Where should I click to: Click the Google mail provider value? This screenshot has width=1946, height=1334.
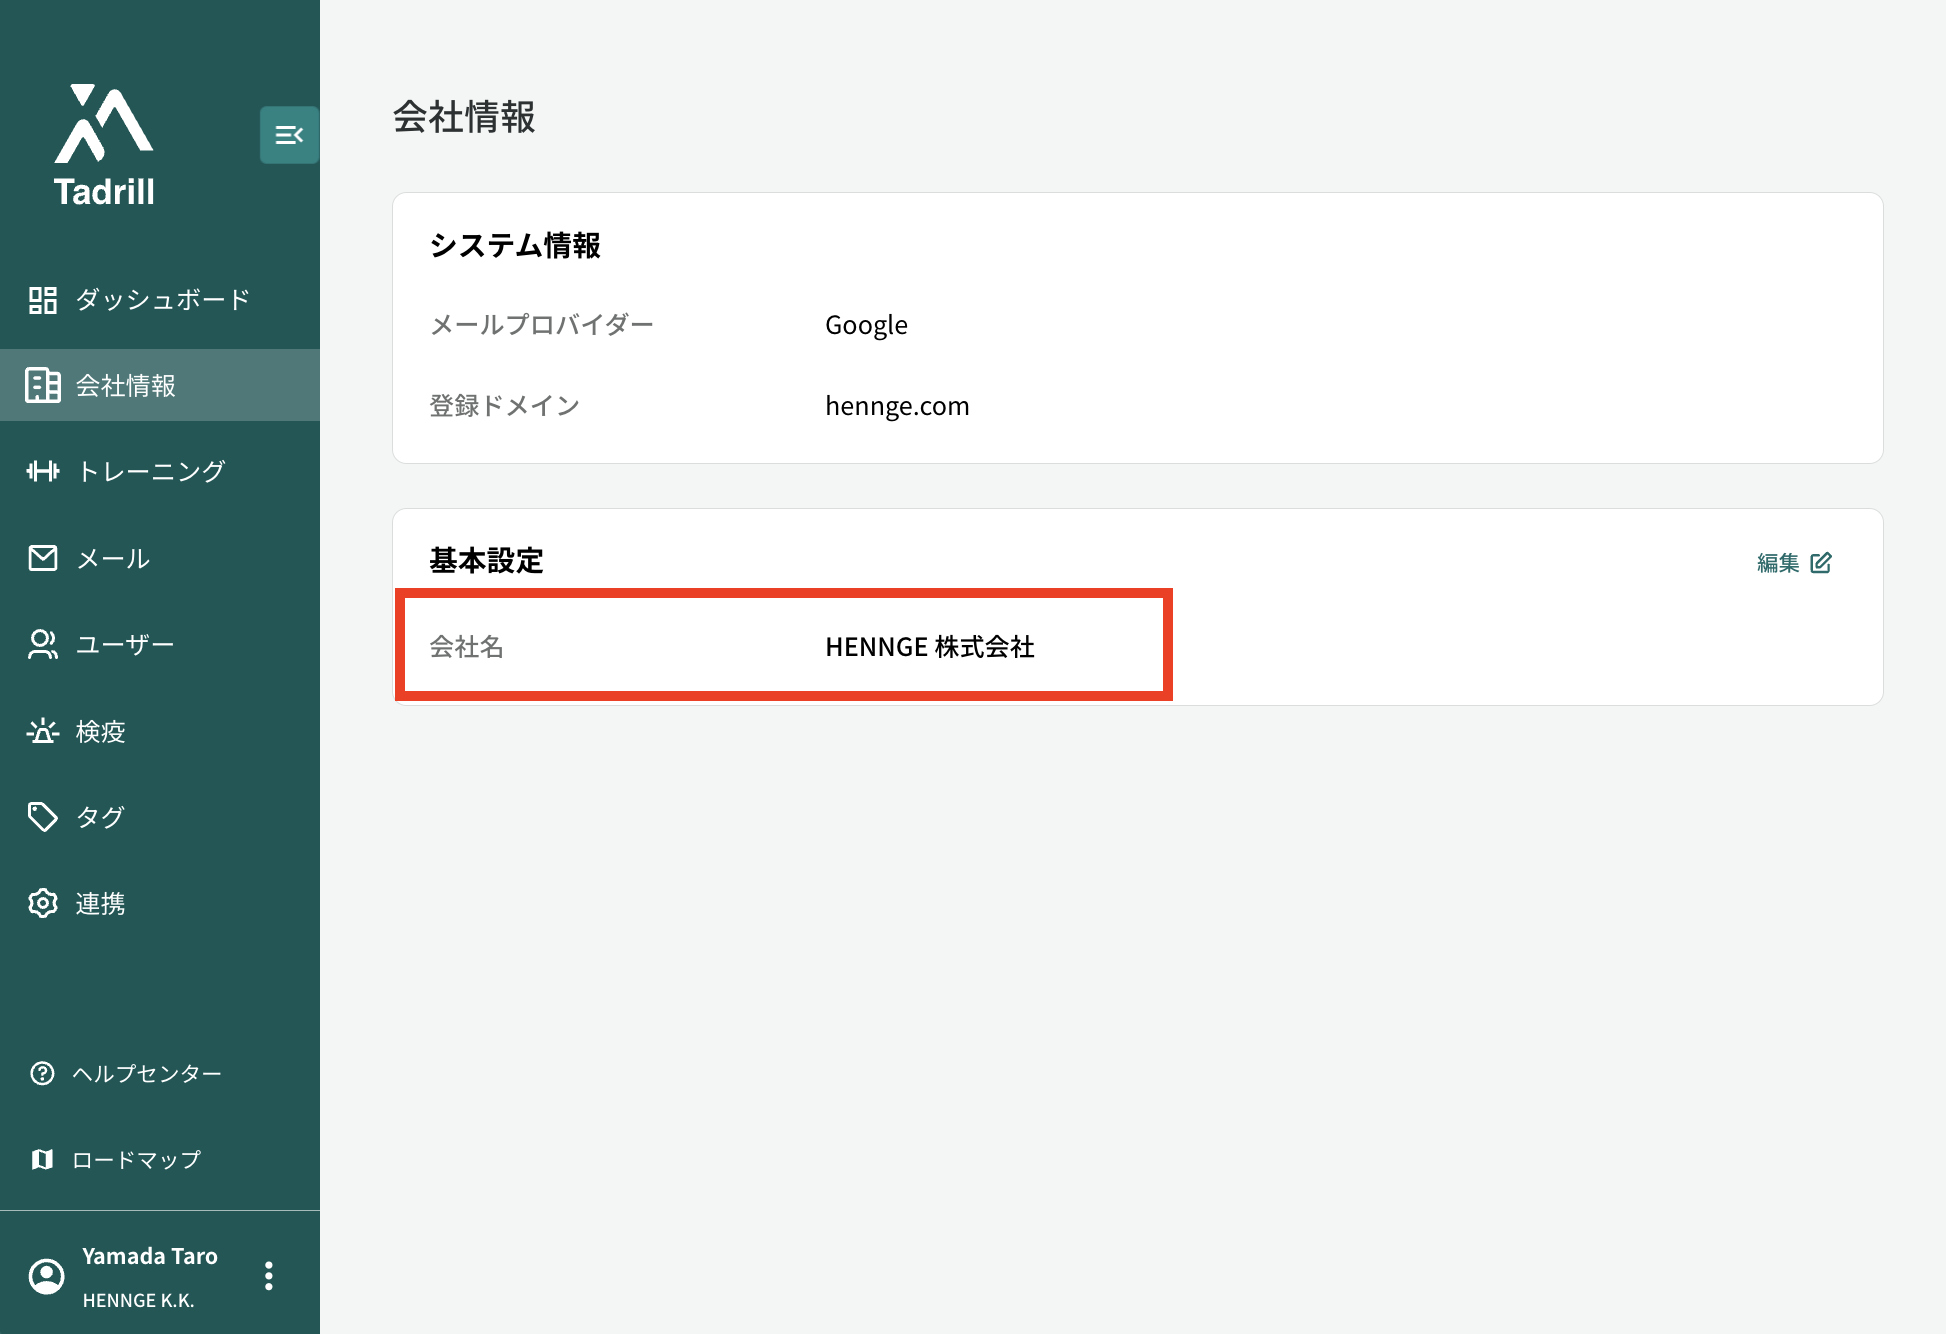point(866,325)
